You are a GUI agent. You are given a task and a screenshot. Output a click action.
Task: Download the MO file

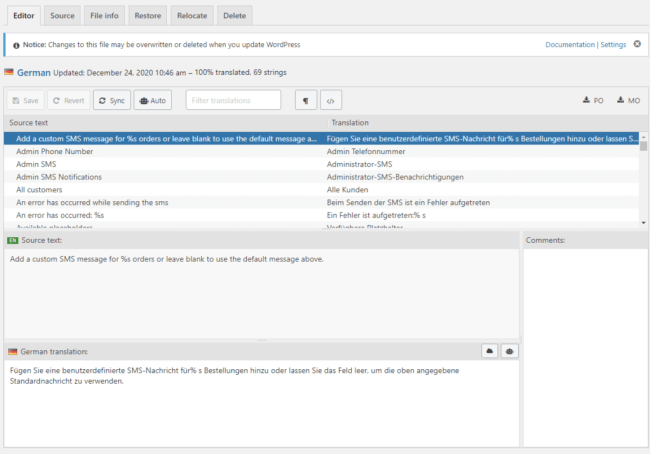click(628, 100)
